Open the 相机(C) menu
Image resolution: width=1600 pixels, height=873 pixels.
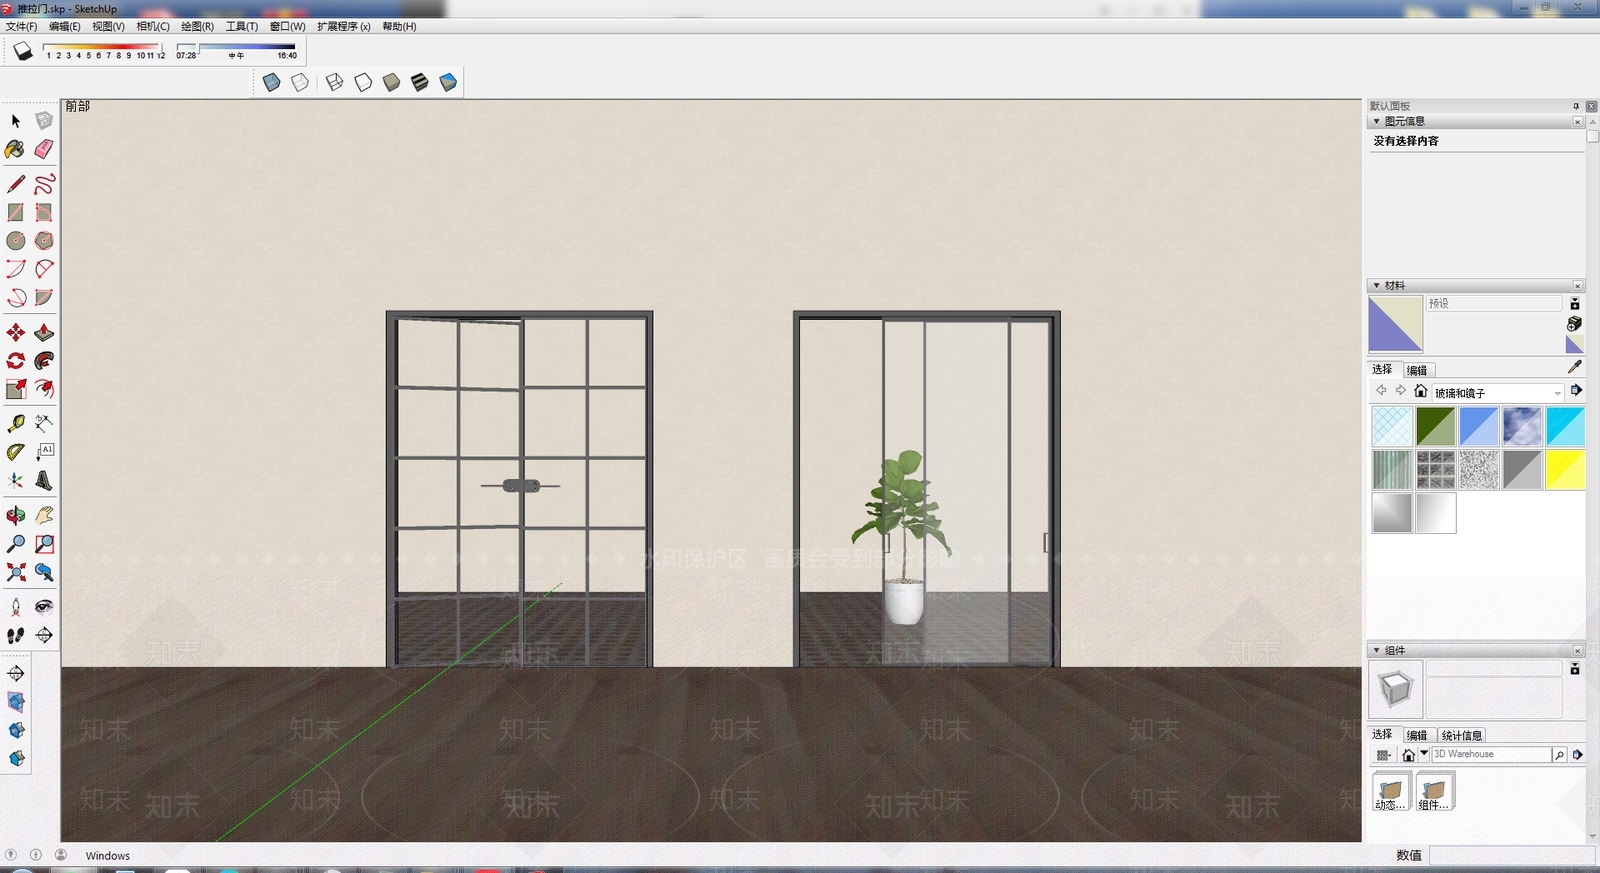153,26
